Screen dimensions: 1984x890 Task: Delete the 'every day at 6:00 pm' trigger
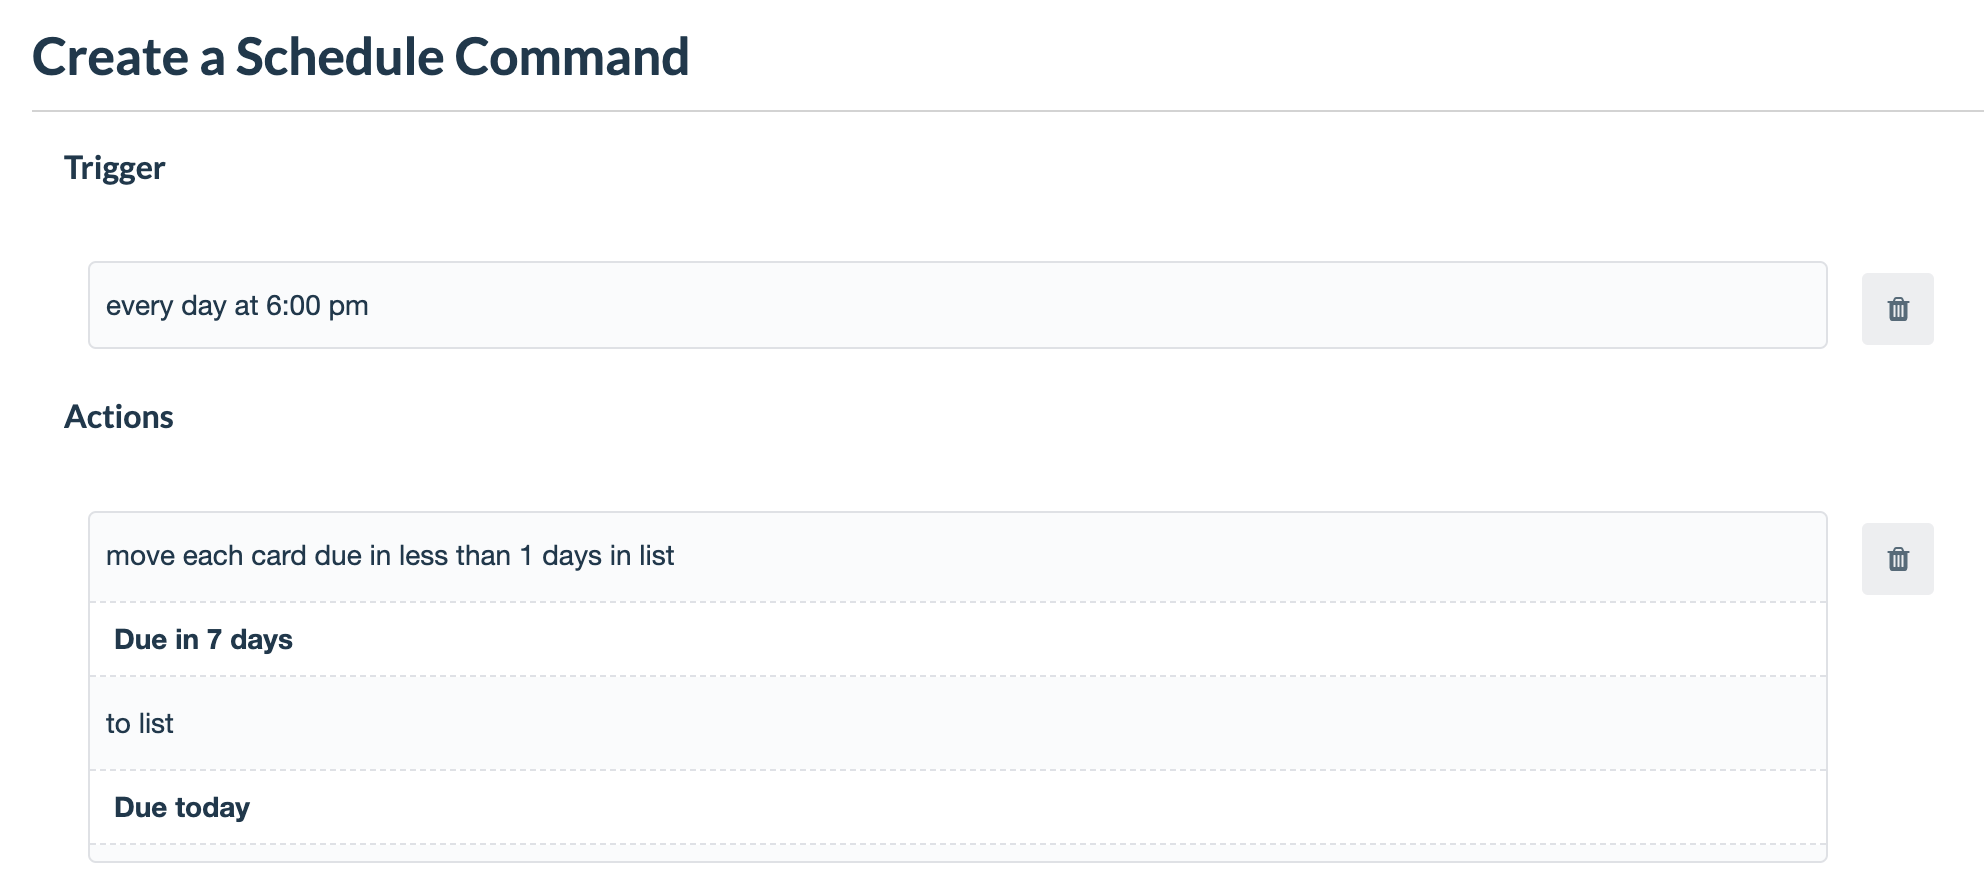click(x=1897, y=309)
